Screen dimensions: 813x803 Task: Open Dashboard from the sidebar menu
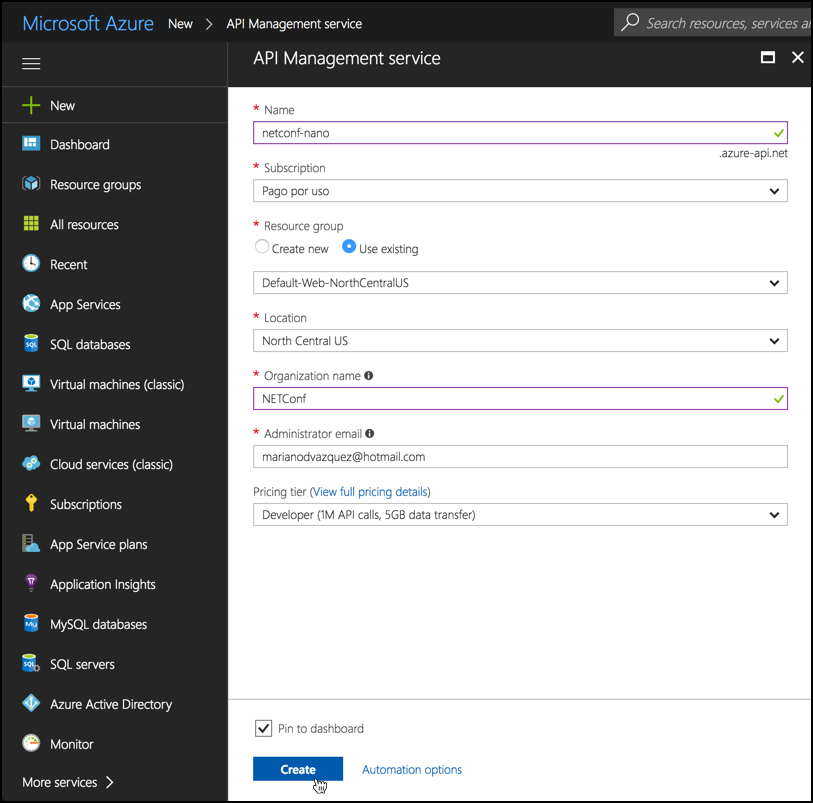click(79, 145)
